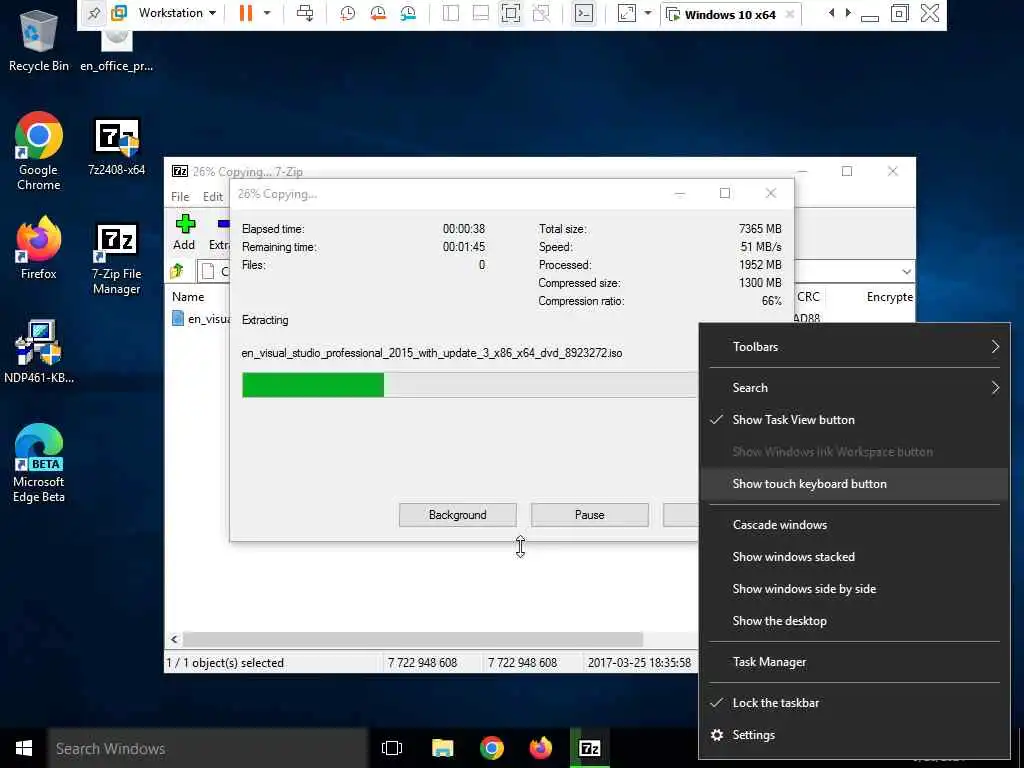Choose Cascade windows
Viewport: 1024px width, 768px height.
coord(854,525)
